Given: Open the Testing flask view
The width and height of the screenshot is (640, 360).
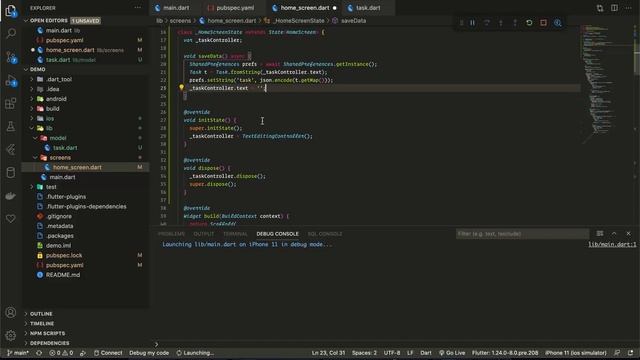Looking at the screenshot, I should pos(11,126).
